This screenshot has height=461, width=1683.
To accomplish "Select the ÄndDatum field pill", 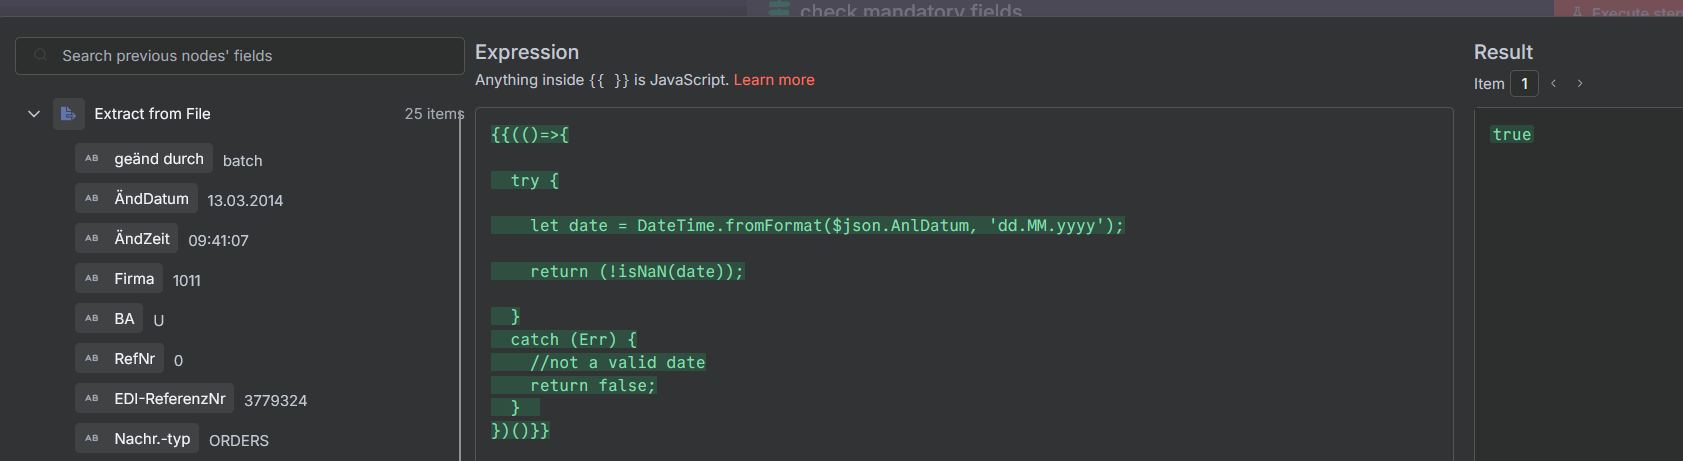I will click(136, 199).
